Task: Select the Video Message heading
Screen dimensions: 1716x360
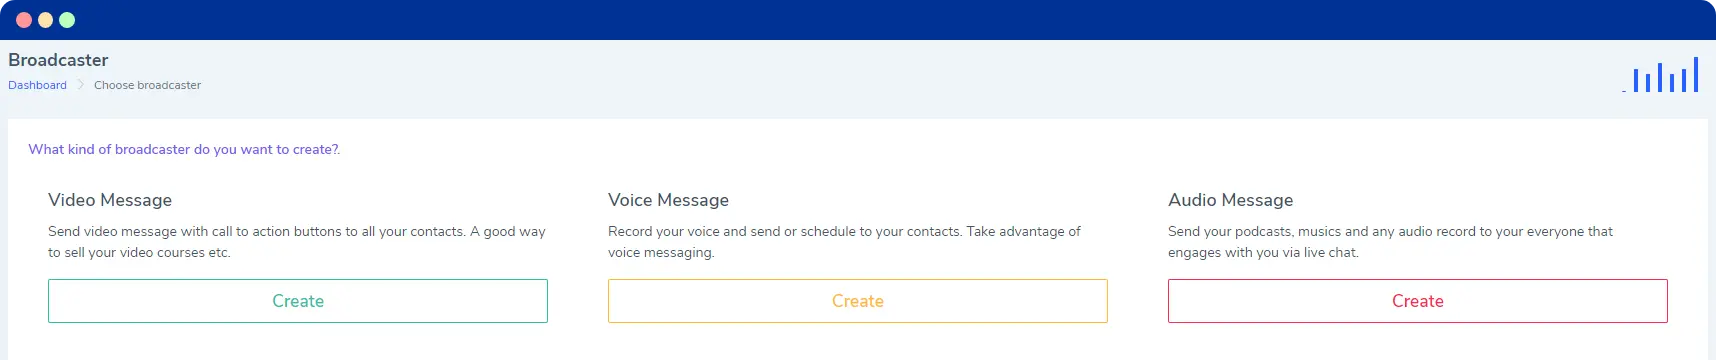Action: tap(110, 200)
